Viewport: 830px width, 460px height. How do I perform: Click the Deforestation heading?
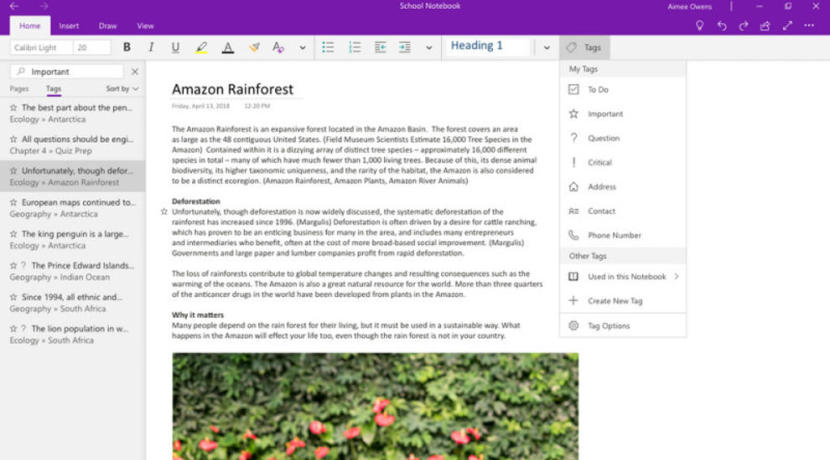tap(196, 201)
